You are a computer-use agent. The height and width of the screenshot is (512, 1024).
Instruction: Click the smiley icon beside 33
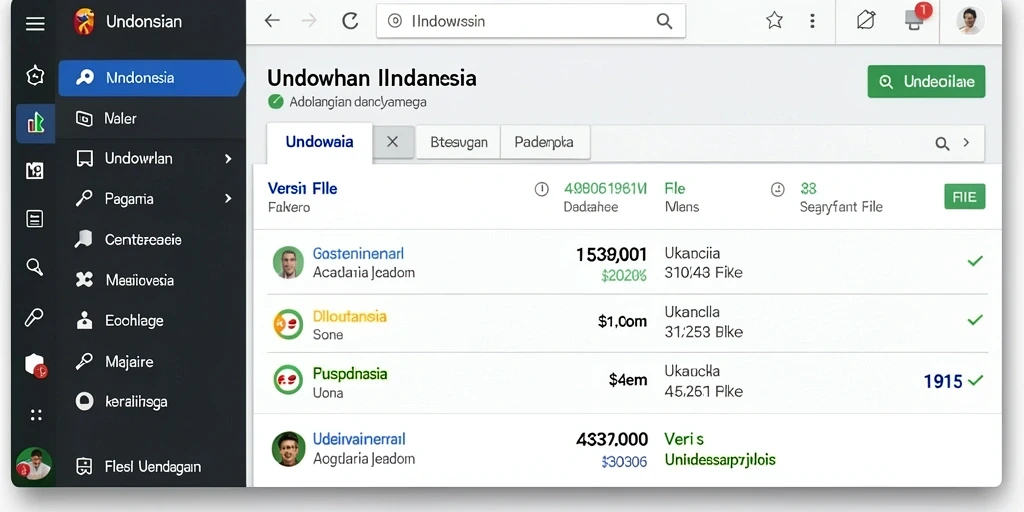pos(777,189)
